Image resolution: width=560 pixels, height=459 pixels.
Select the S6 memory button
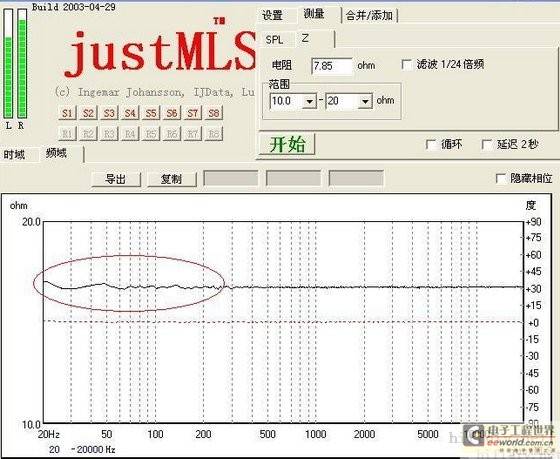[x=172, y=113]
